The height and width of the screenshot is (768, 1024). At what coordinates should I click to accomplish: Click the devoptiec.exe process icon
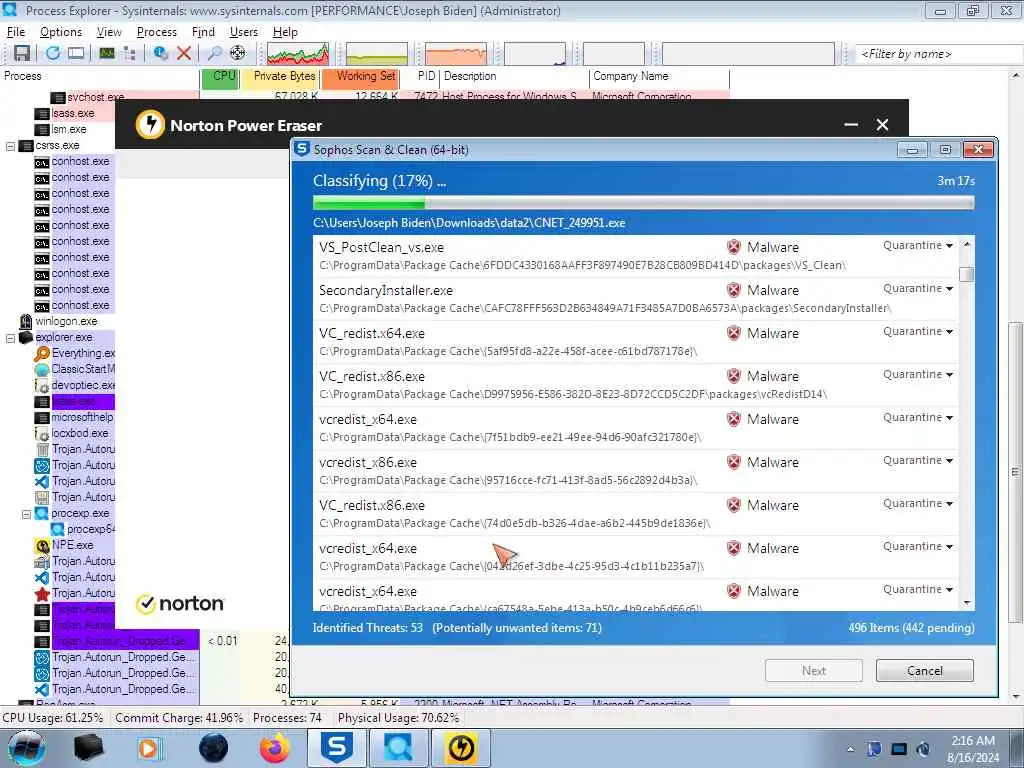click(42, 385)
